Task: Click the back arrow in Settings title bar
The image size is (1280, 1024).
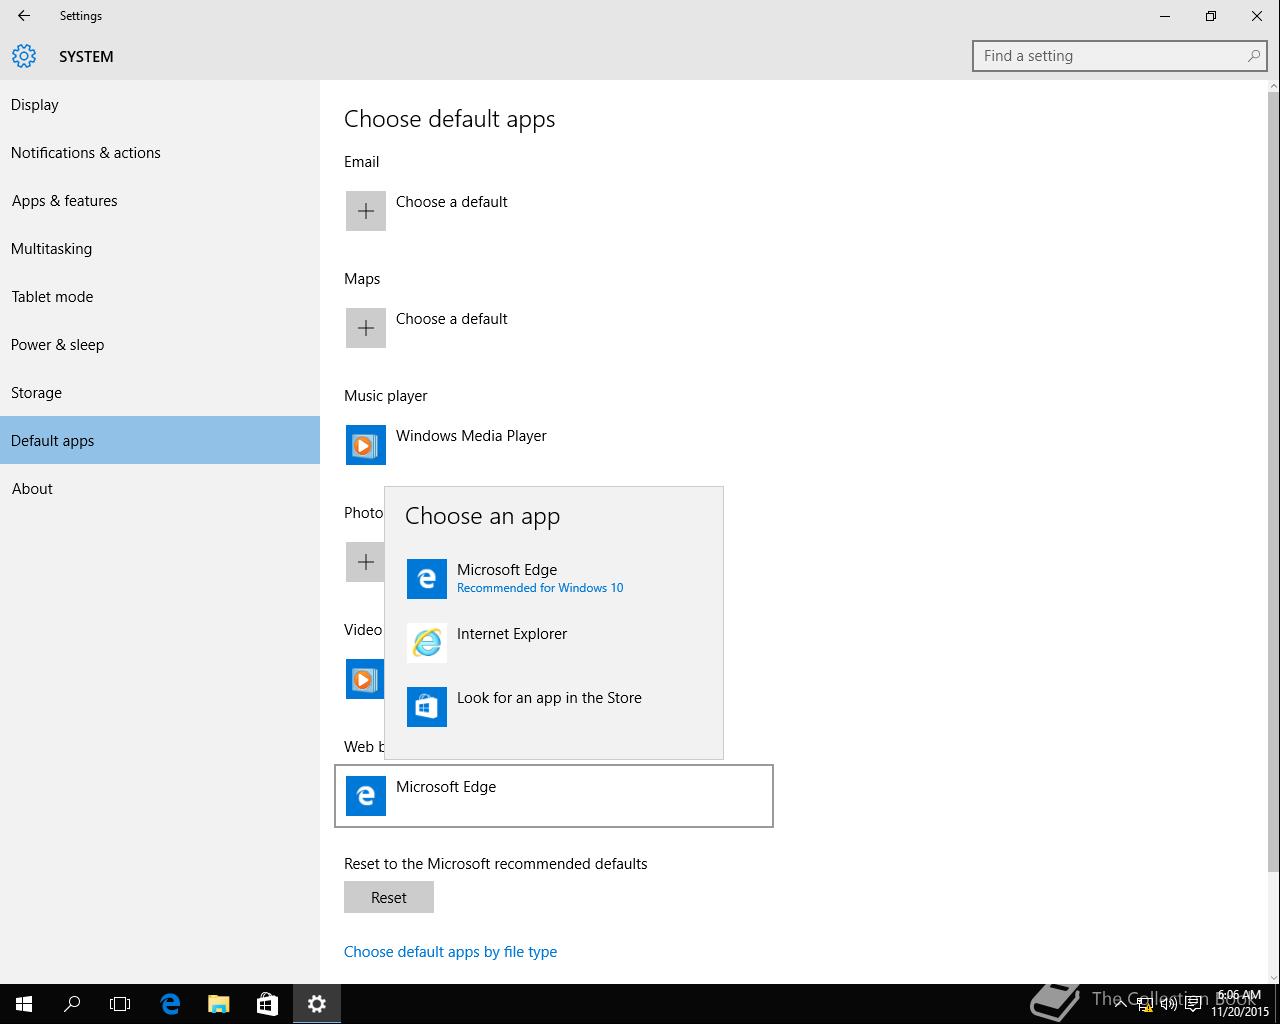Action: [x=24, y=16]
